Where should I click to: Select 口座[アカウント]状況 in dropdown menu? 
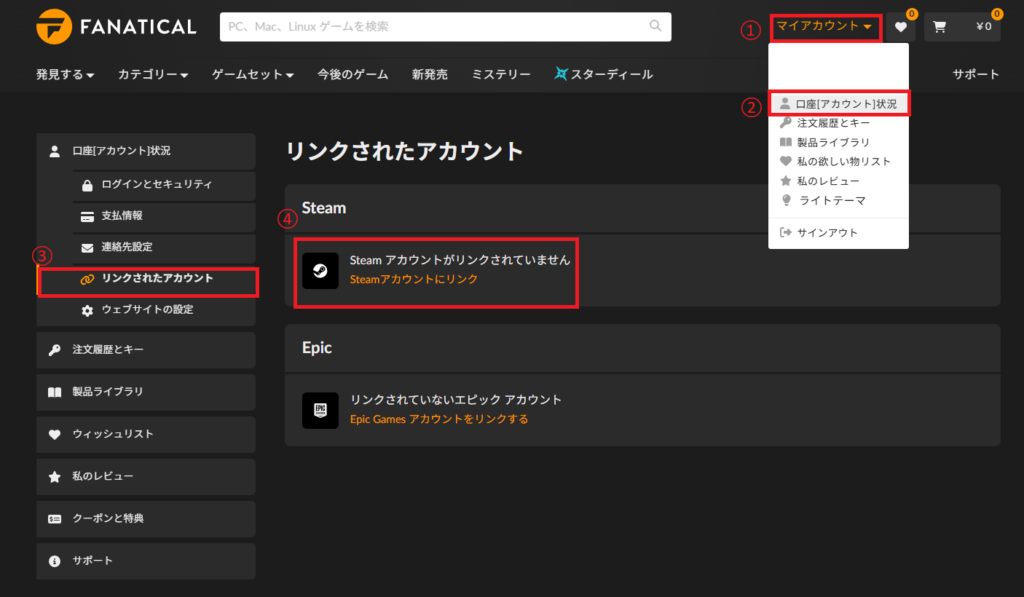839,104
